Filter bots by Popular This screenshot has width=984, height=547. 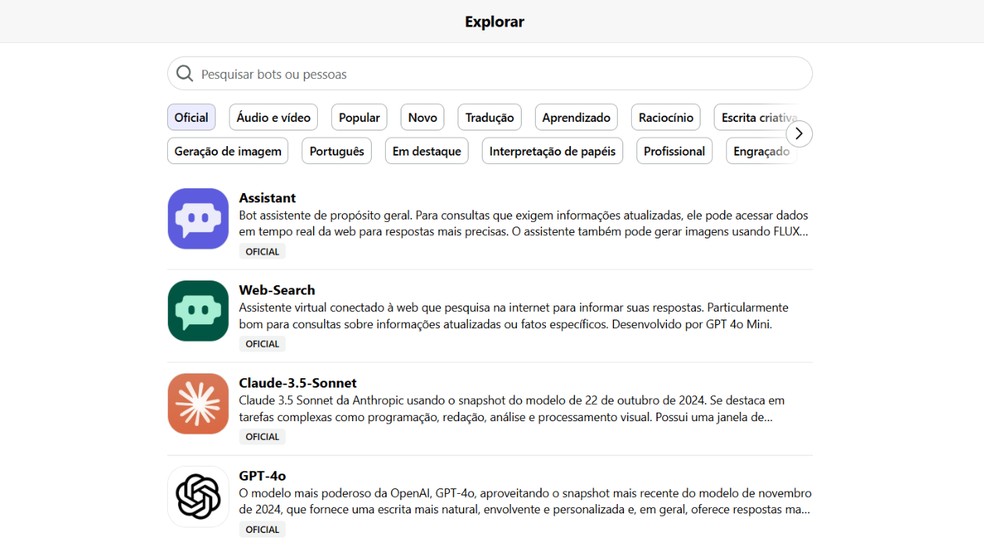tap(359, 117)
